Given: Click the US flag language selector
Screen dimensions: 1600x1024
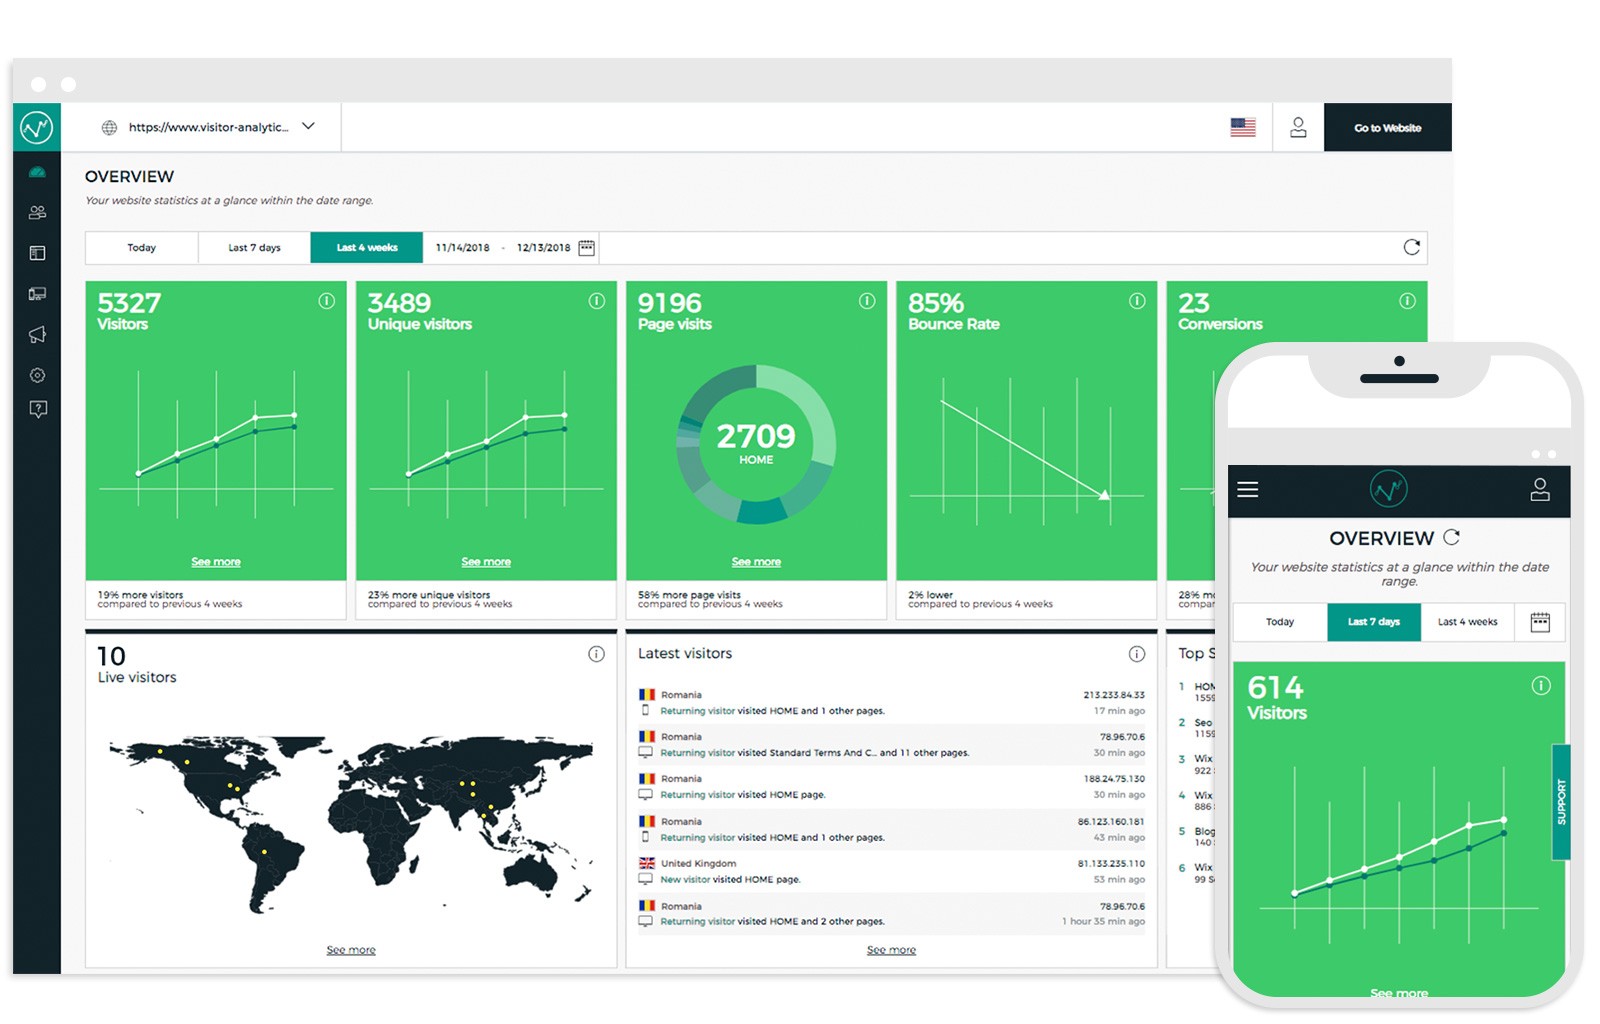Looking at the screenshot, I should click(1242, 127).
